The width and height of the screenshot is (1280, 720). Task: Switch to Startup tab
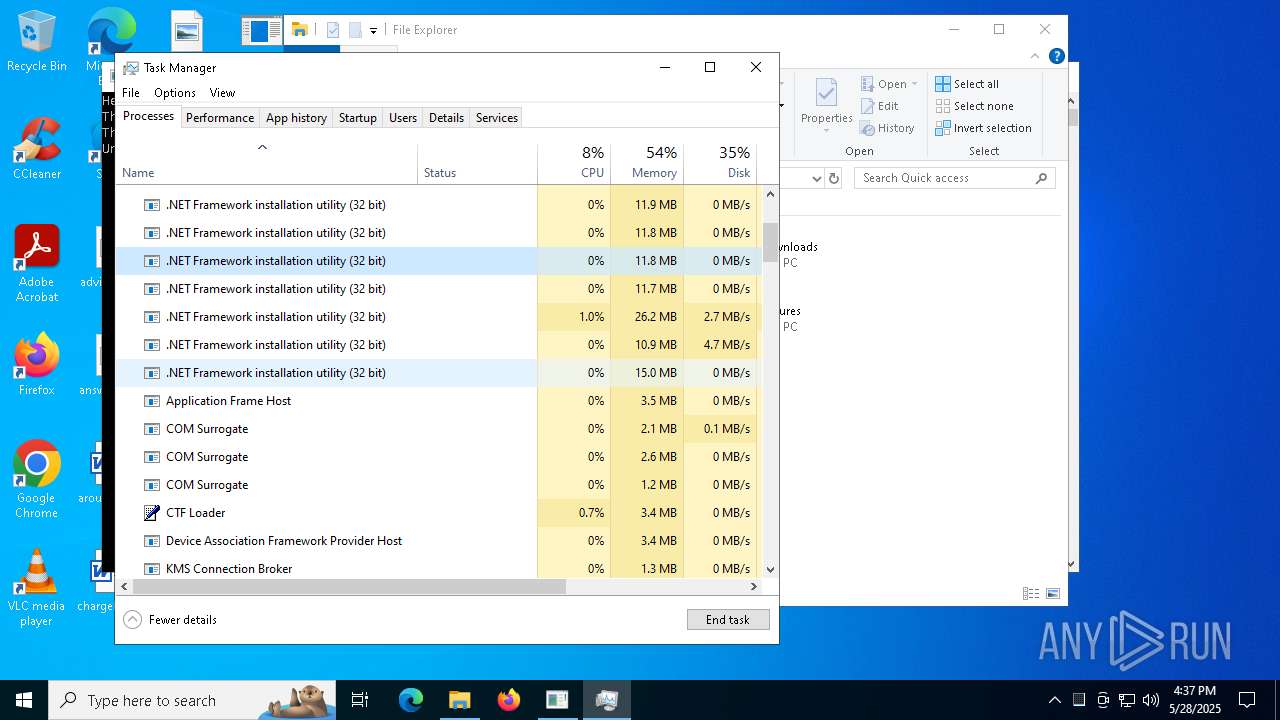point(357,118)
